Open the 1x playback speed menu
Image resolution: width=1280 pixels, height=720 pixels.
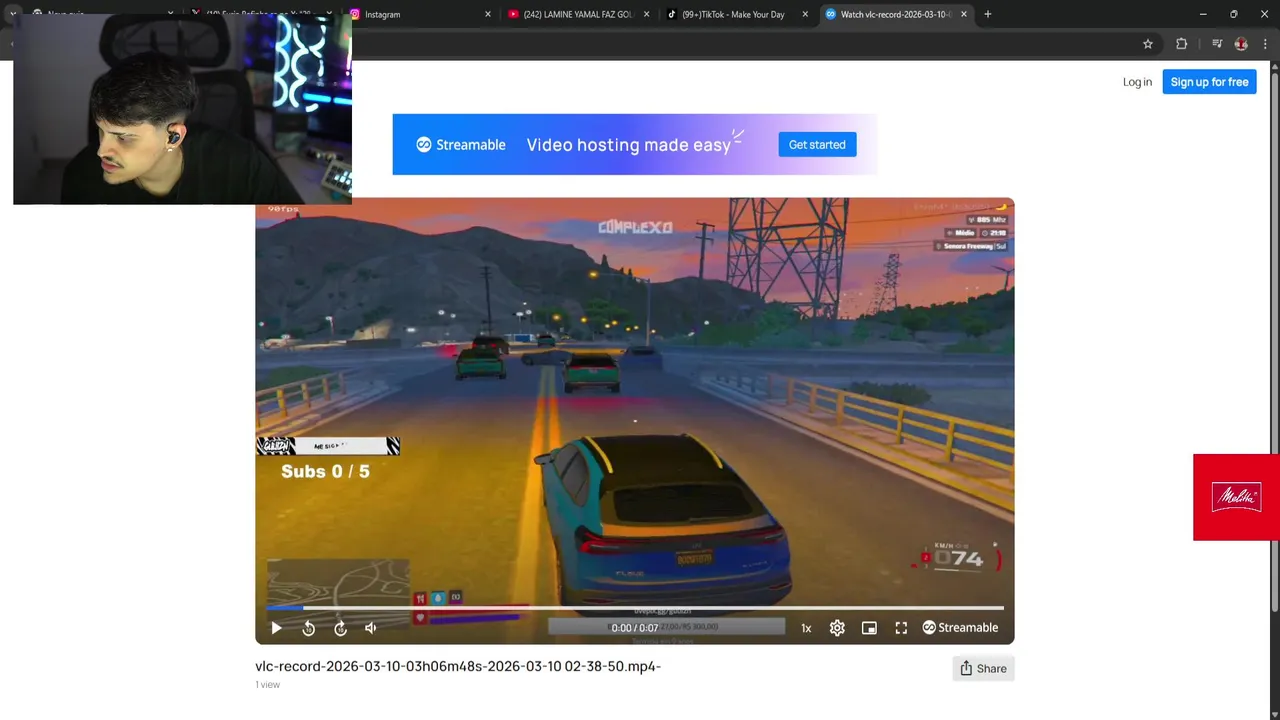806,628
